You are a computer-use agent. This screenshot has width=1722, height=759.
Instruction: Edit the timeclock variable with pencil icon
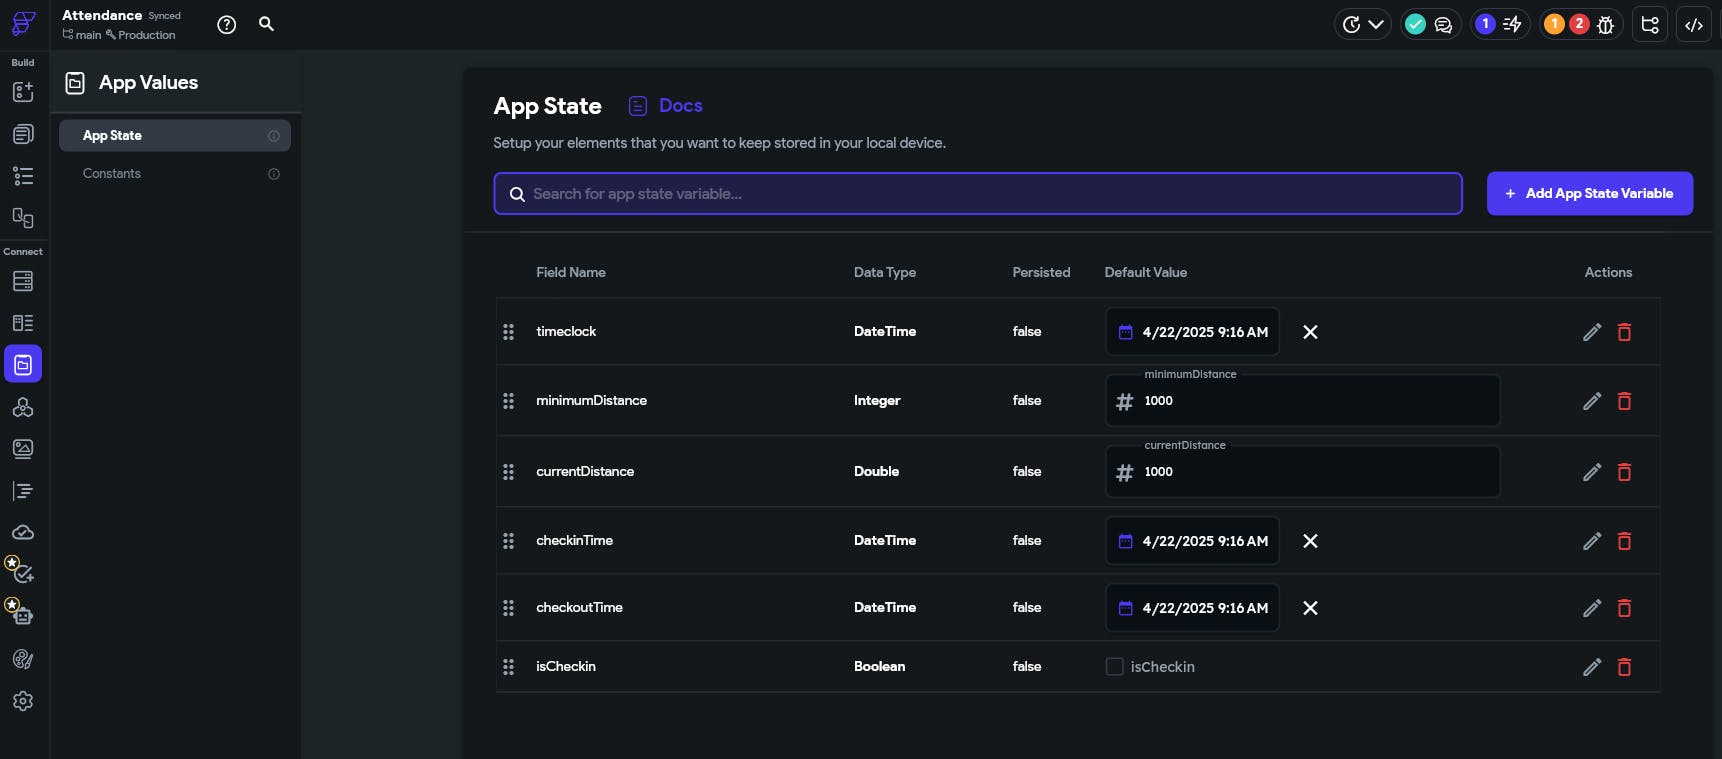click(1592, 332)
